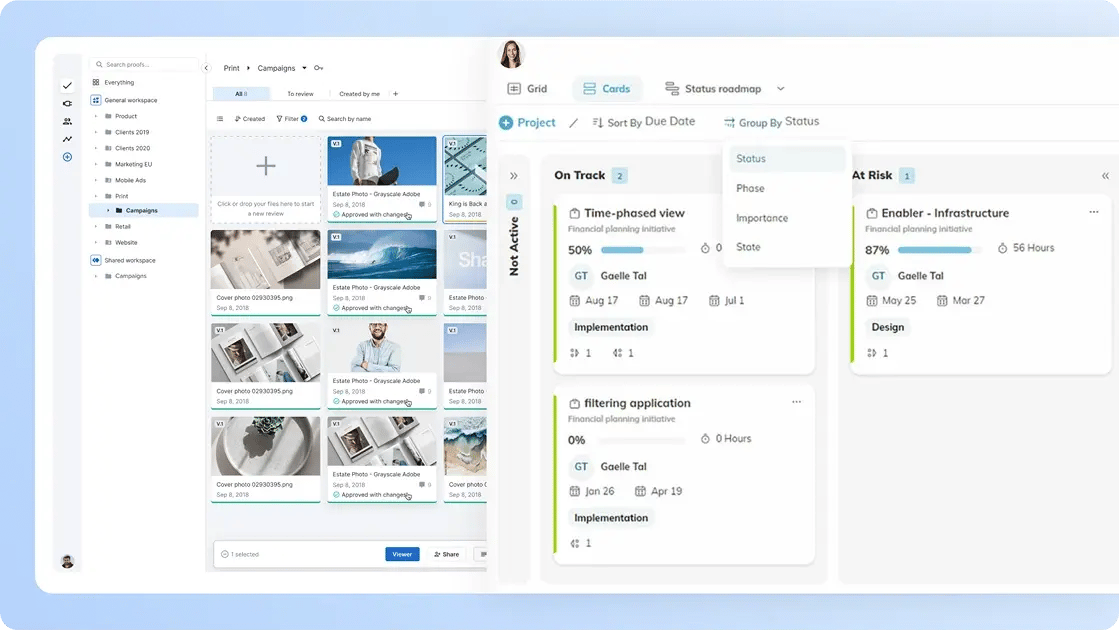Click the blue plus icon next to Project

(506, 123)
